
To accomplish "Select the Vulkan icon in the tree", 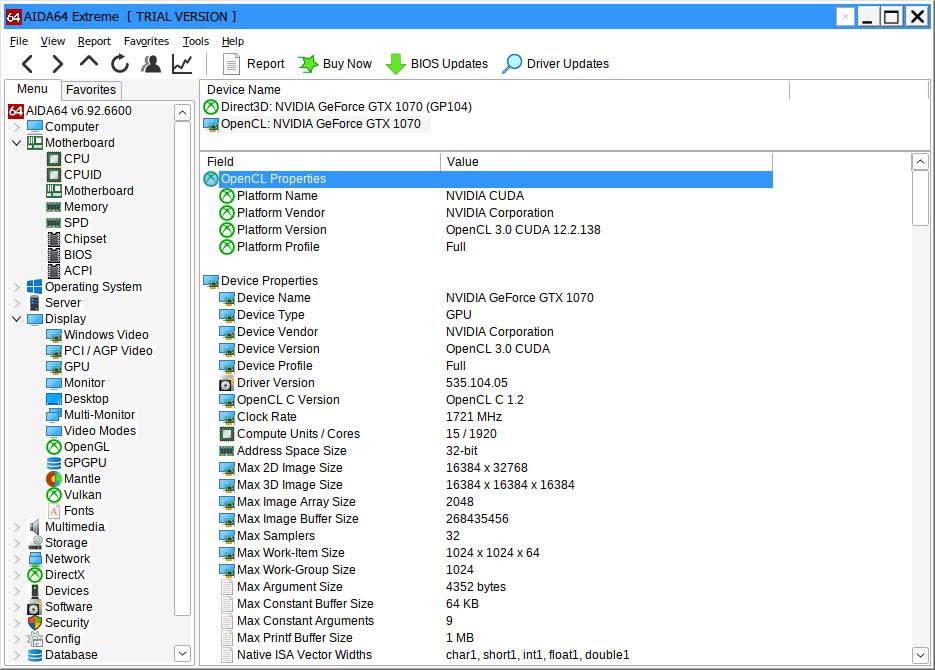I will (x=54, y=495).
